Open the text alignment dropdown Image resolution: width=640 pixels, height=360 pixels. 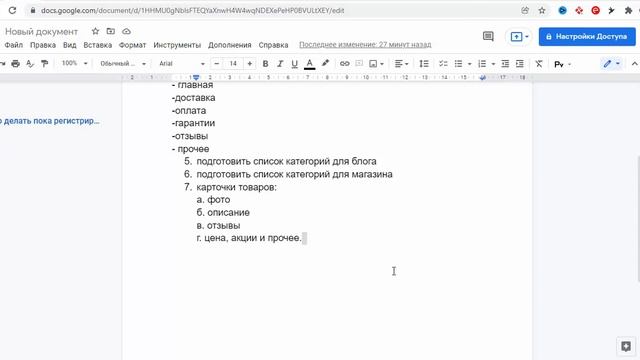click(402, 64)
